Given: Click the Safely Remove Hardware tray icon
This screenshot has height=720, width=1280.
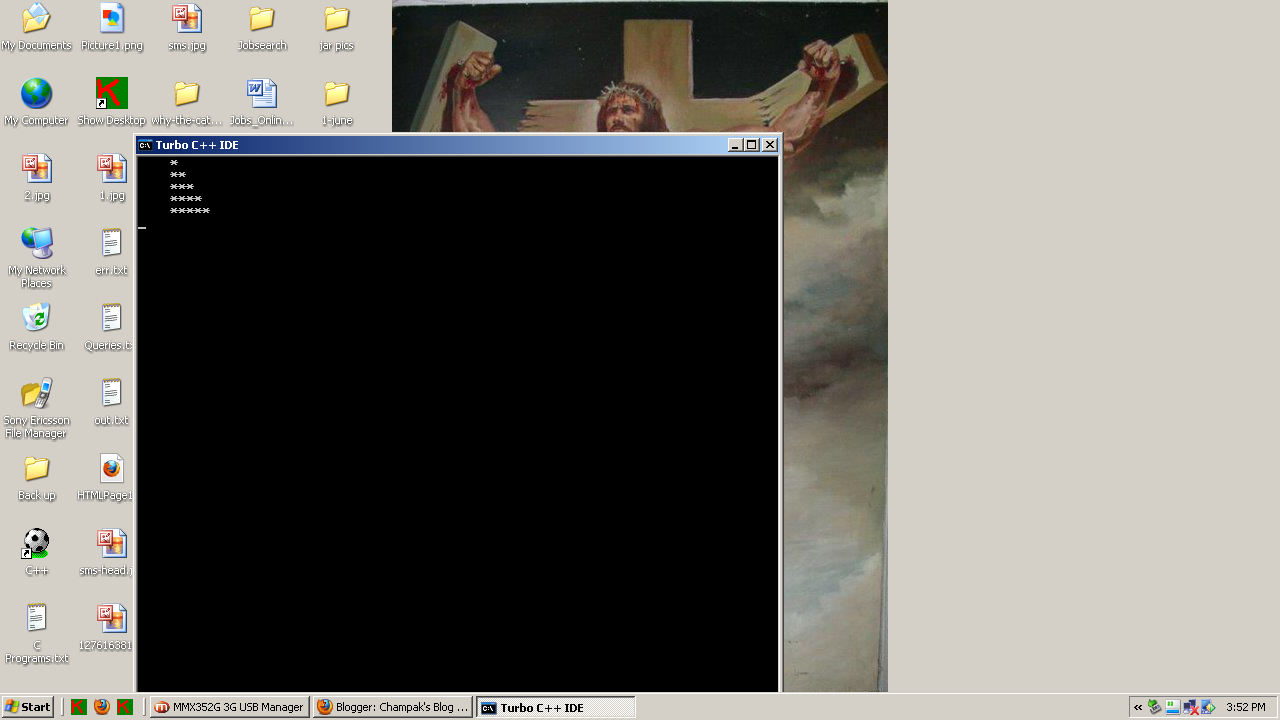Looking at the screenshot, I should click(1155, 707).
